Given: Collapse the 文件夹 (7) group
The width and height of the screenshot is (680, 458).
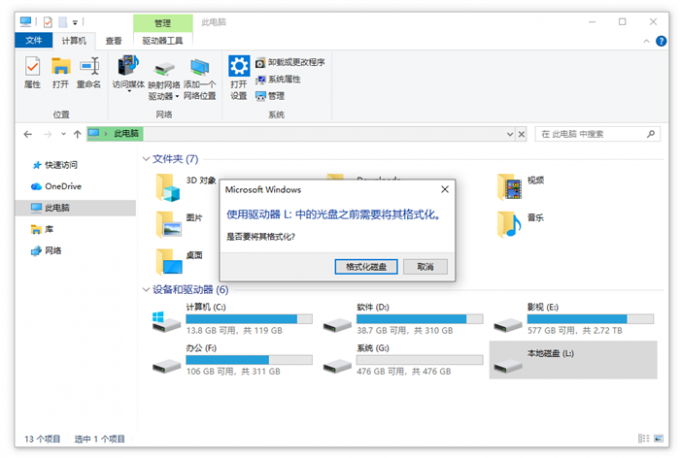Looking at the screenshot, I should click(x=146, y=159).
